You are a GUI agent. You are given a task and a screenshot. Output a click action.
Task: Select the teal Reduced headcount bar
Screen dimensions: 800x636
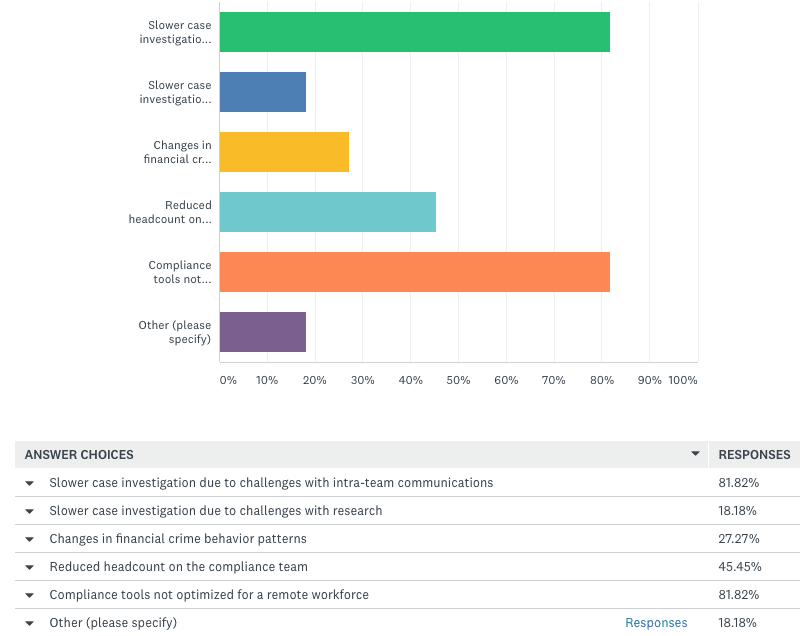click(328, 212)
